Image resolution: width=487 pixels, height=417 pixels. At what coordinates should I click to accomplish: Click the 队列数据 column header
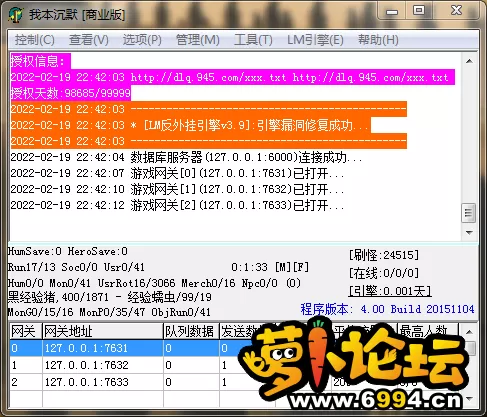point(191,331)
